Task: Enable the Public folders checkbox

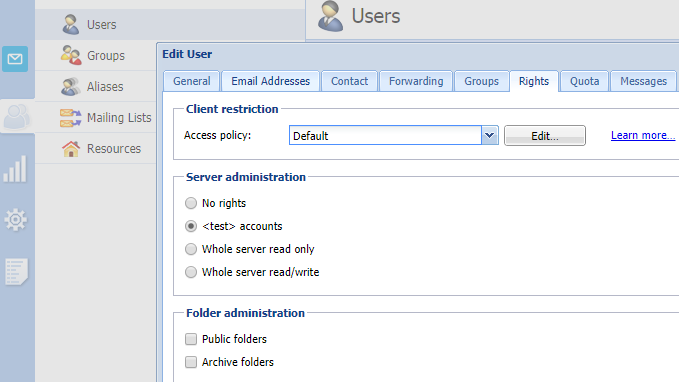Action: point(191,339)
